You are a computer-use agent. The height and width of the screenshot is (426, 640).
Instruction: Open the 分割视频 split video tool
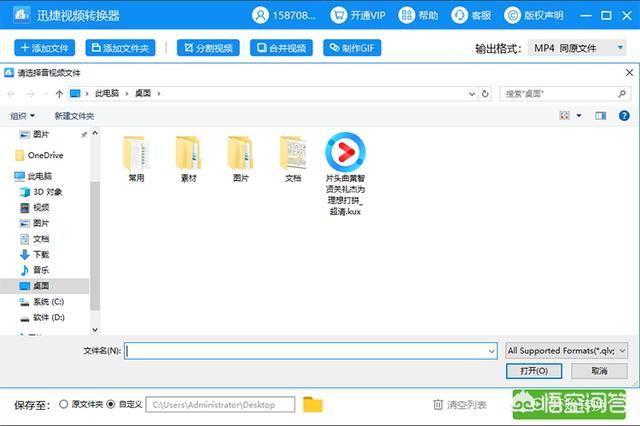tap(208, 48)
